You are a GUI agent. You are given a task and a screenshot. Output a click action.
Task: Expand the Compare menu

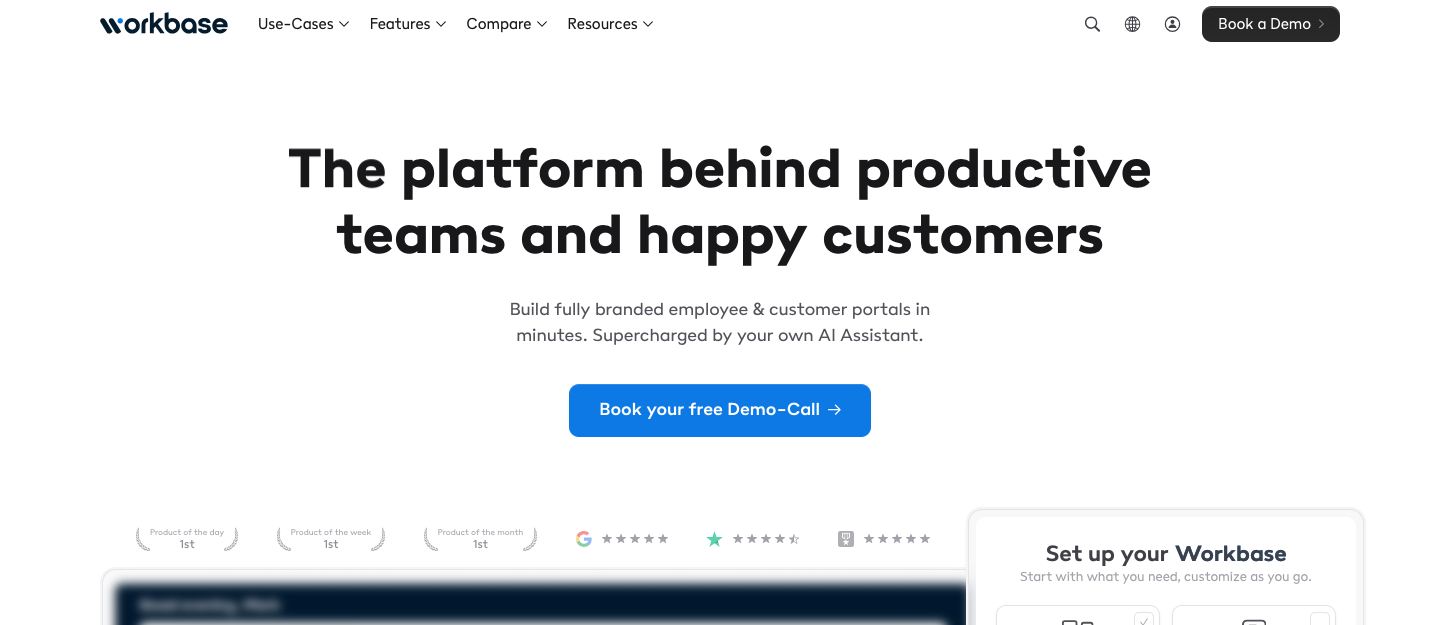(x=507, y=24)
